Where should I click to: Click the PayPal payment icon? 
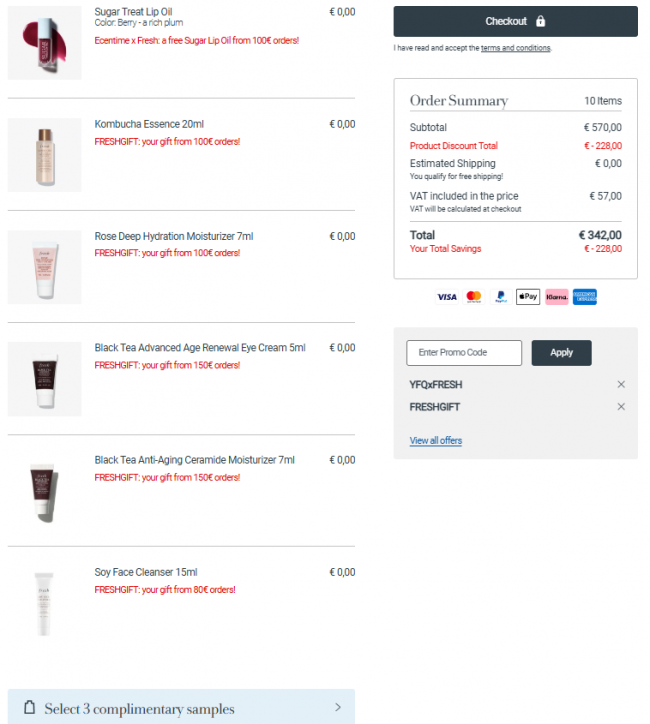point(501,297)
